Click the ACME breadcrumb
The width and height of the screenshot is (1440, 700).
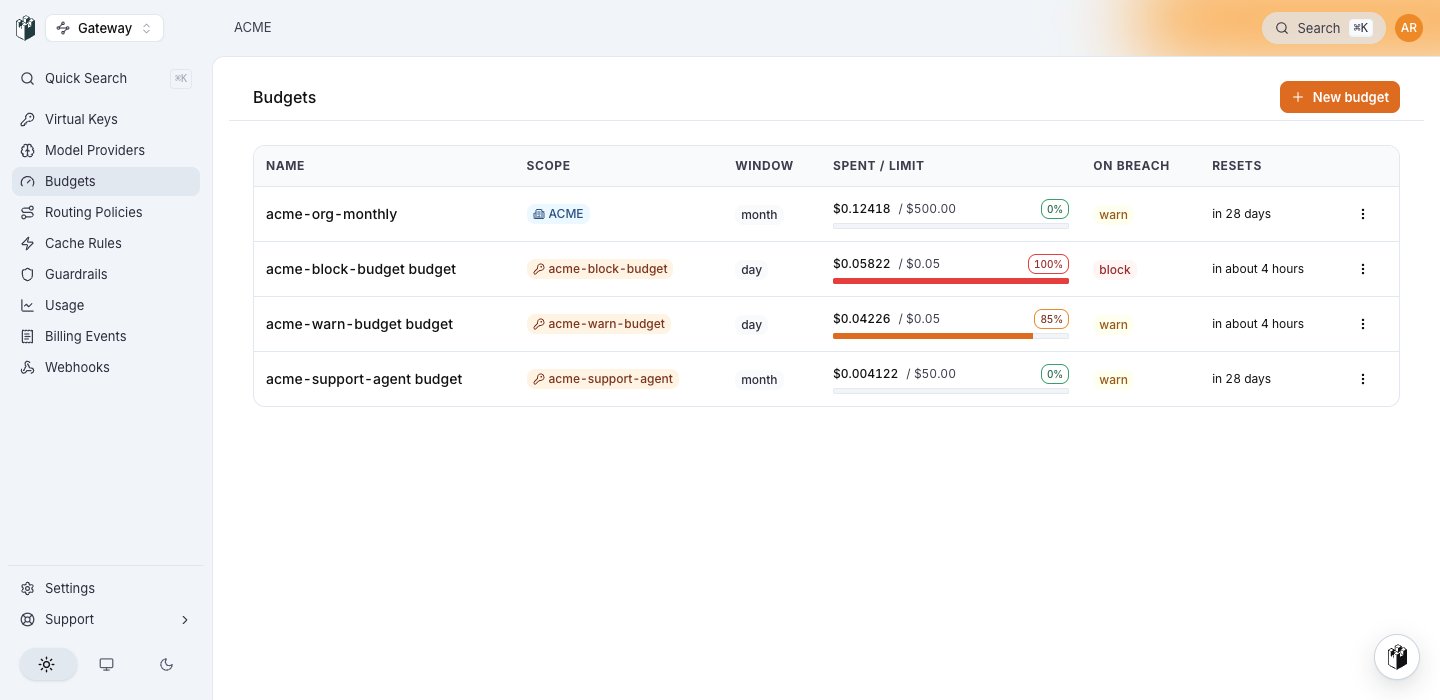[x=253, y=28]
